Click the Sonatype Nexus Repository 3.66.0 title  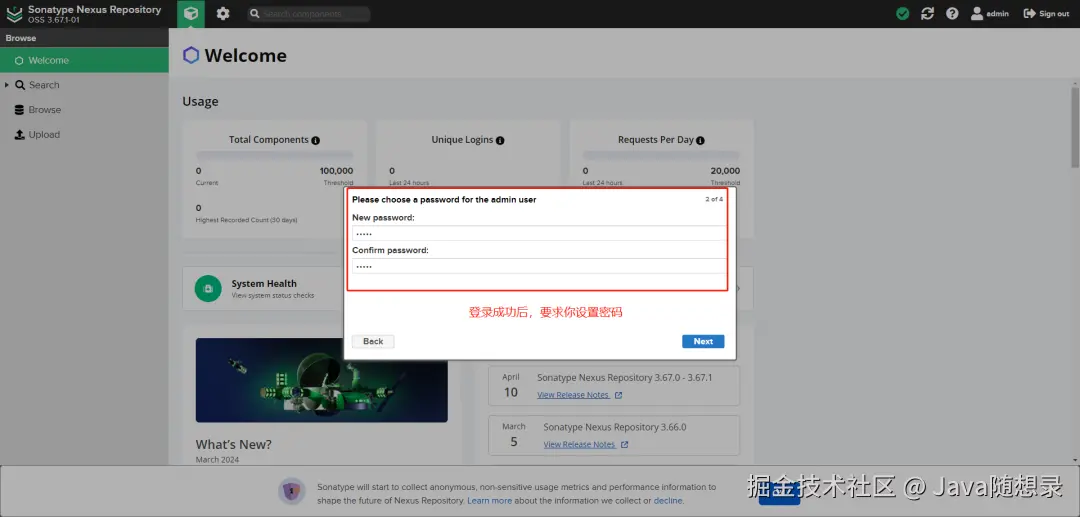click(x=614, y=427)
